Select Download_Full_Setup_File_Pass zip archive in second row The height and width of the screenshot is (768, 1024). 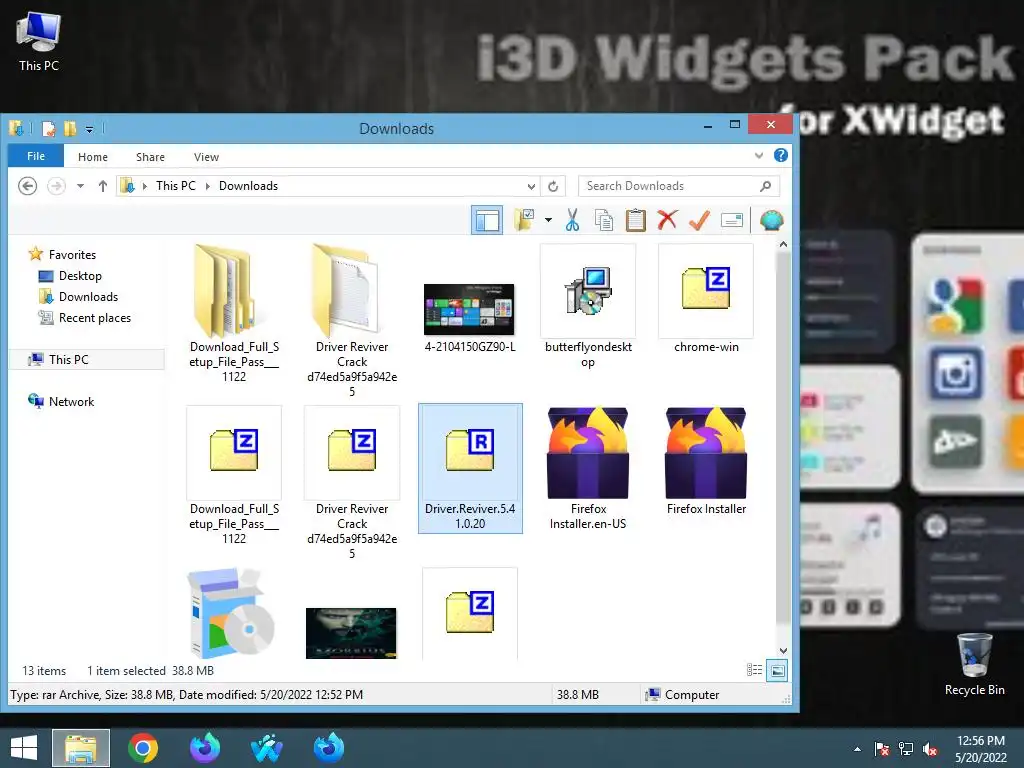click(234, 475)
